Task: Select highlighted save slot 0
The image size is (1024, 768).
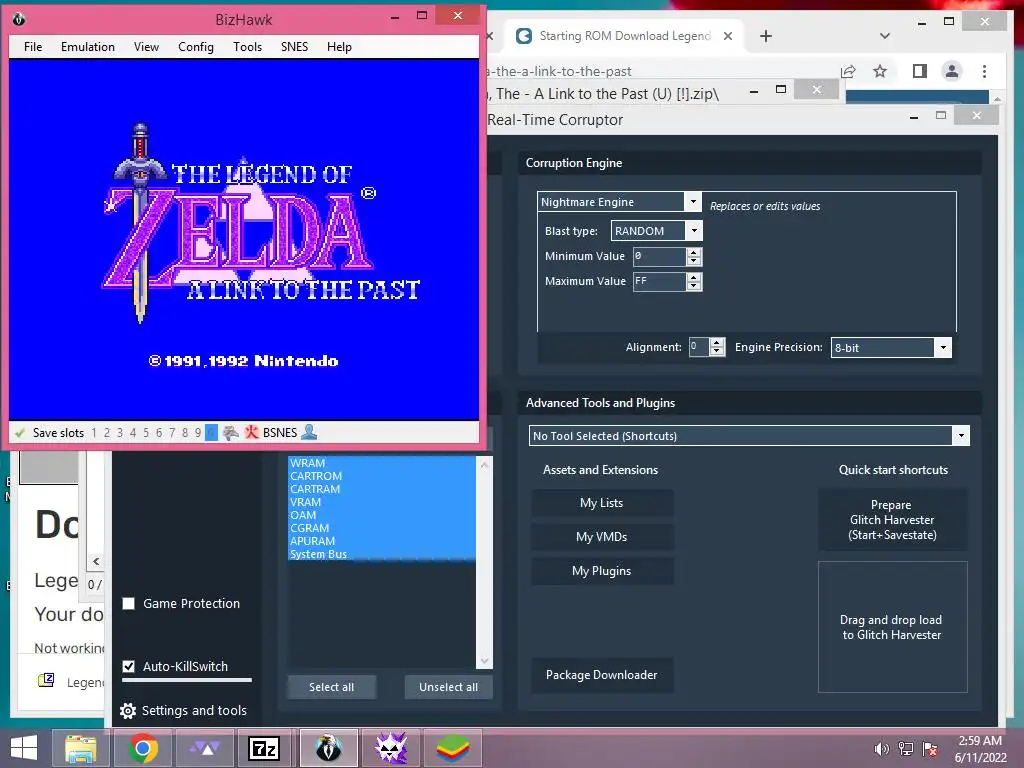Action: [212, 432]
